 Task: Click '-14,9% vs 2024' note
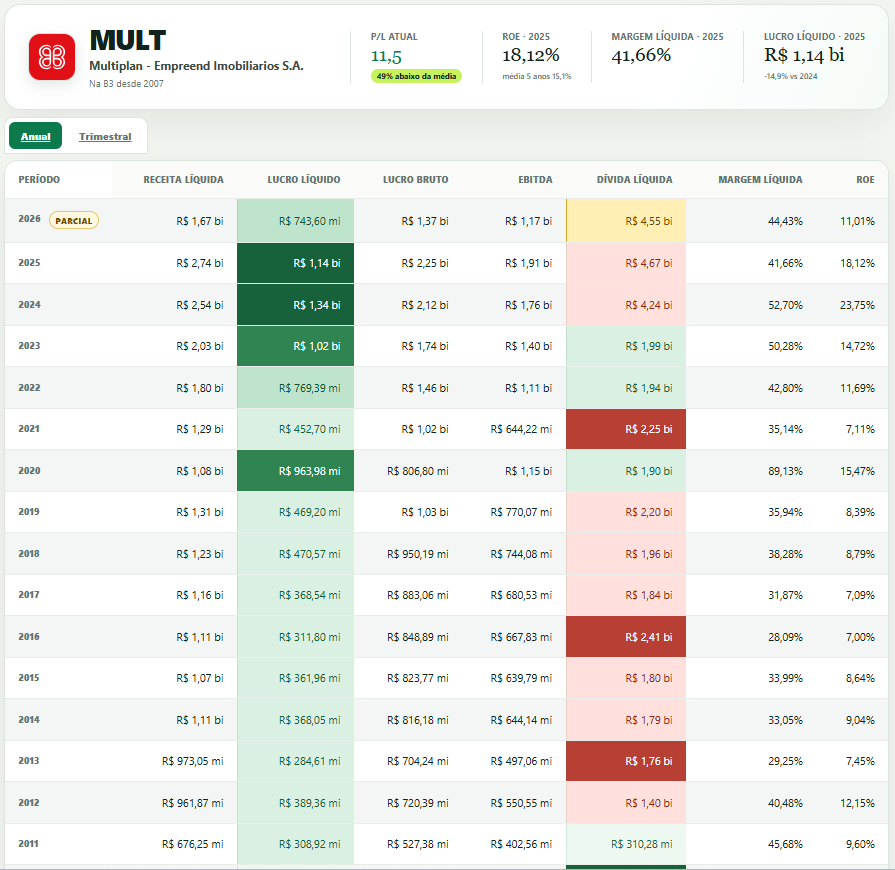pos(791,76)
